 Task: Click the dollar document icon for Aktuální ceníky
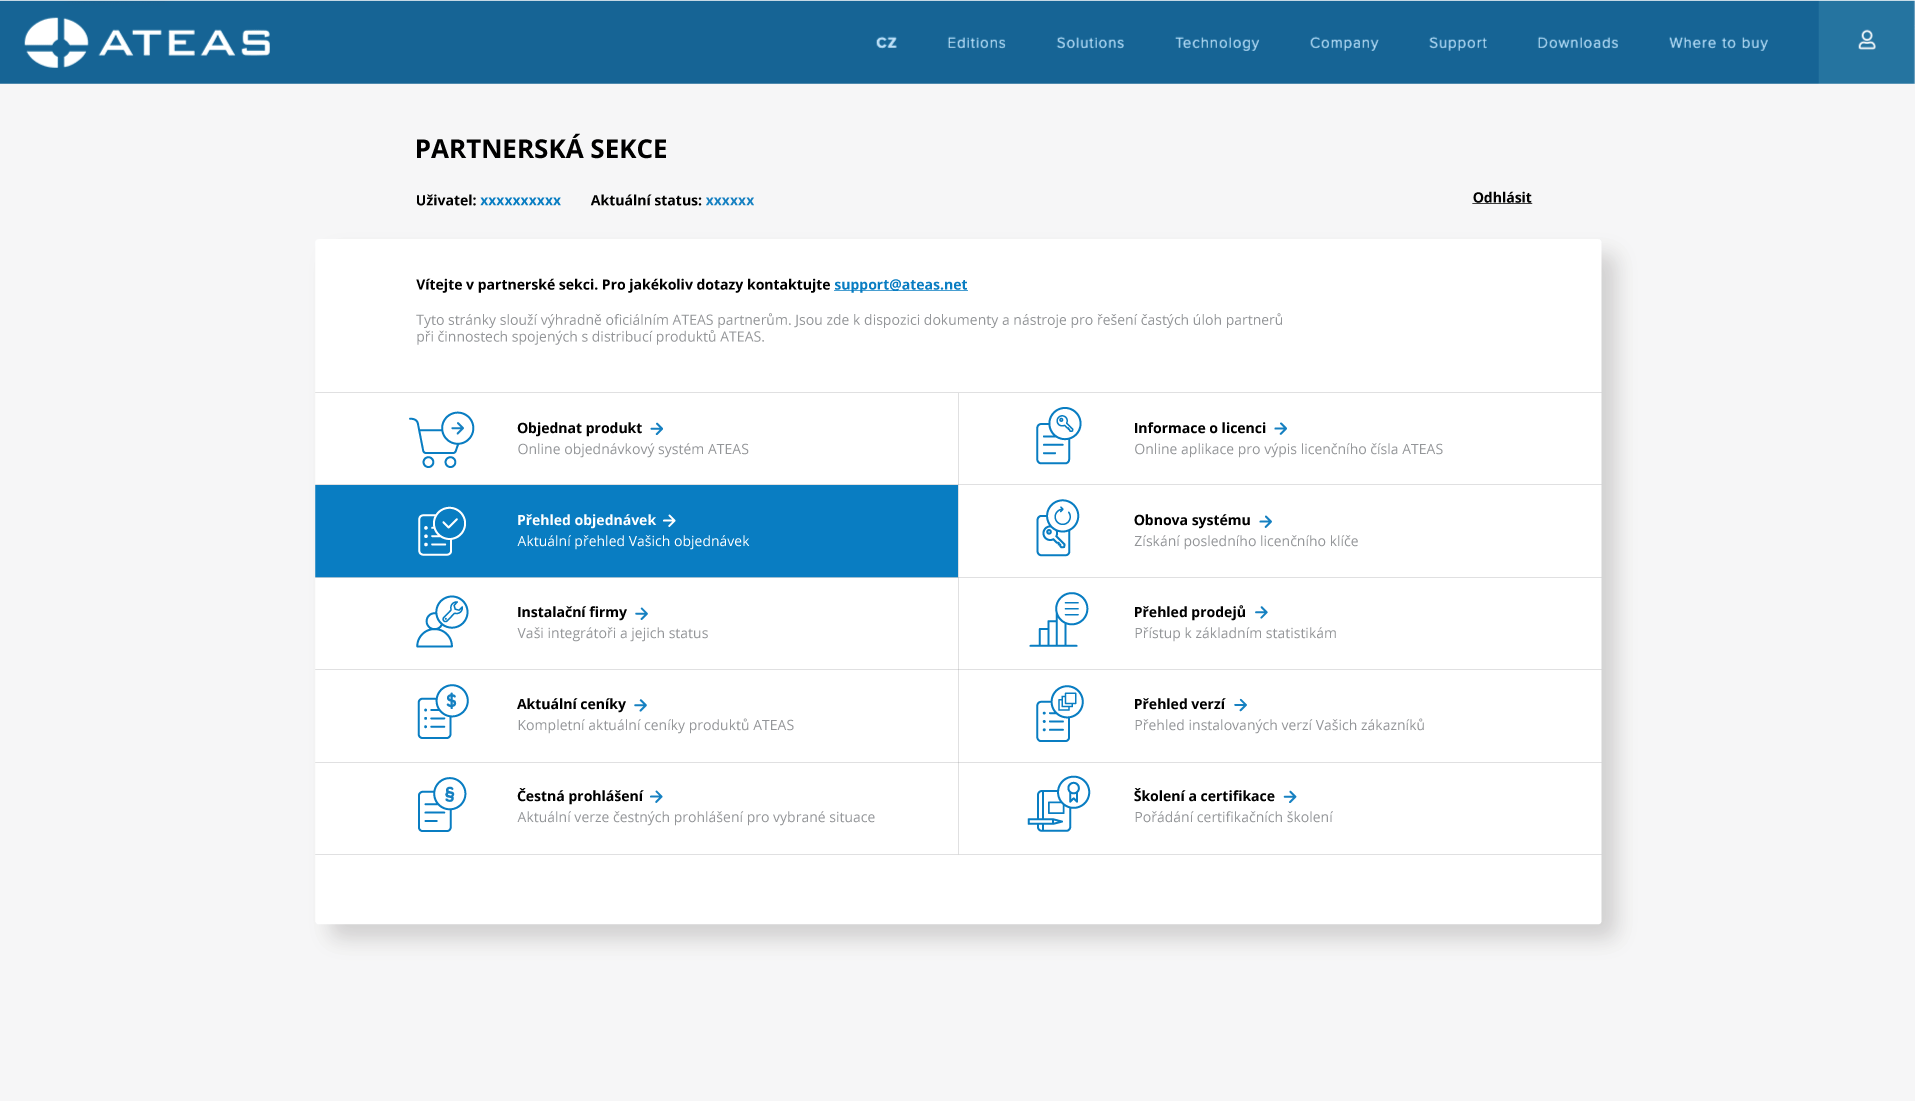pyautogui.click(x=441, y=713)
